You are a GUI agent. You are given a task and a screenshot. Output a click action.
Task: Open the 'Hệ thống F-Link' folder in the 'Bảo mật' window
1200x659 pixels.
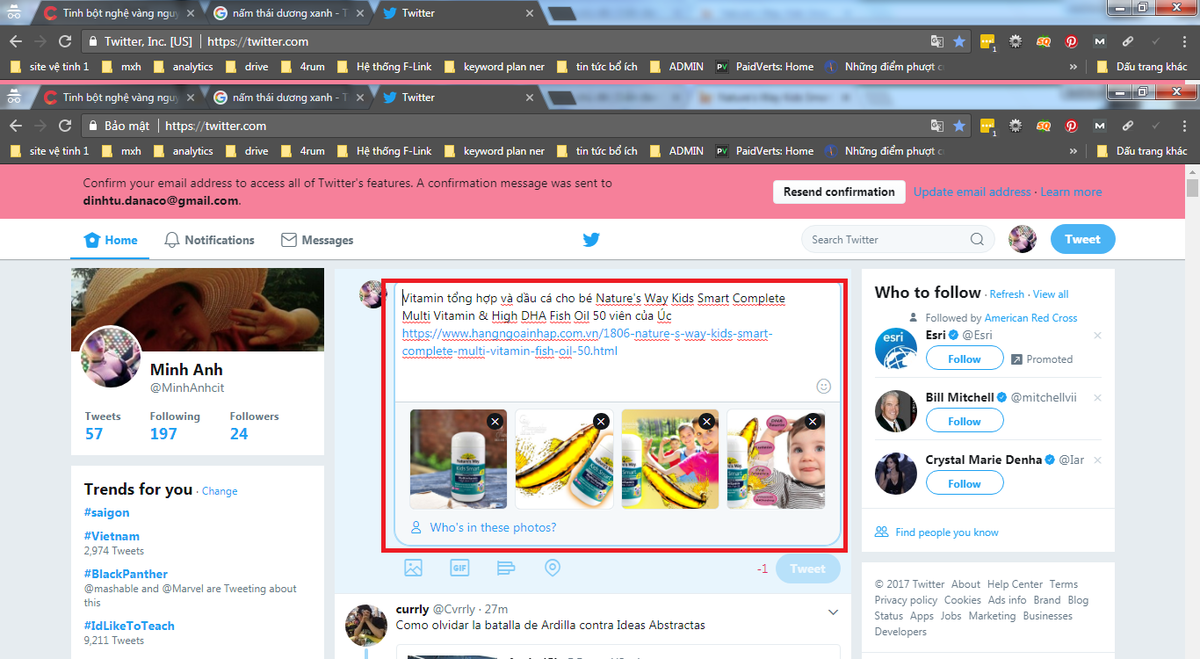coord(385,151)
